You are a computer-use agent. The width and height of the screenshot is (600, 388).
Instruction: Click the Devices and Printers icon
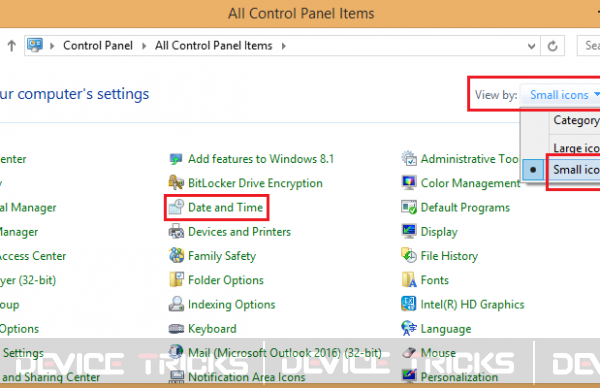click(176, 231)
